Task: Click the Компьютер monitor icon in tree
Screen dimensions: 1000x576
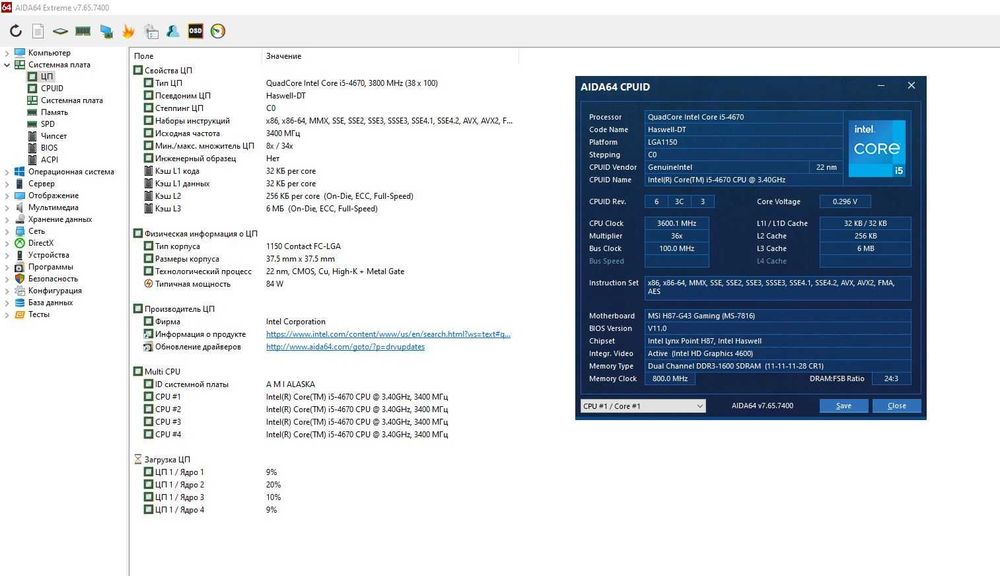Action: (x=20, y=52)
